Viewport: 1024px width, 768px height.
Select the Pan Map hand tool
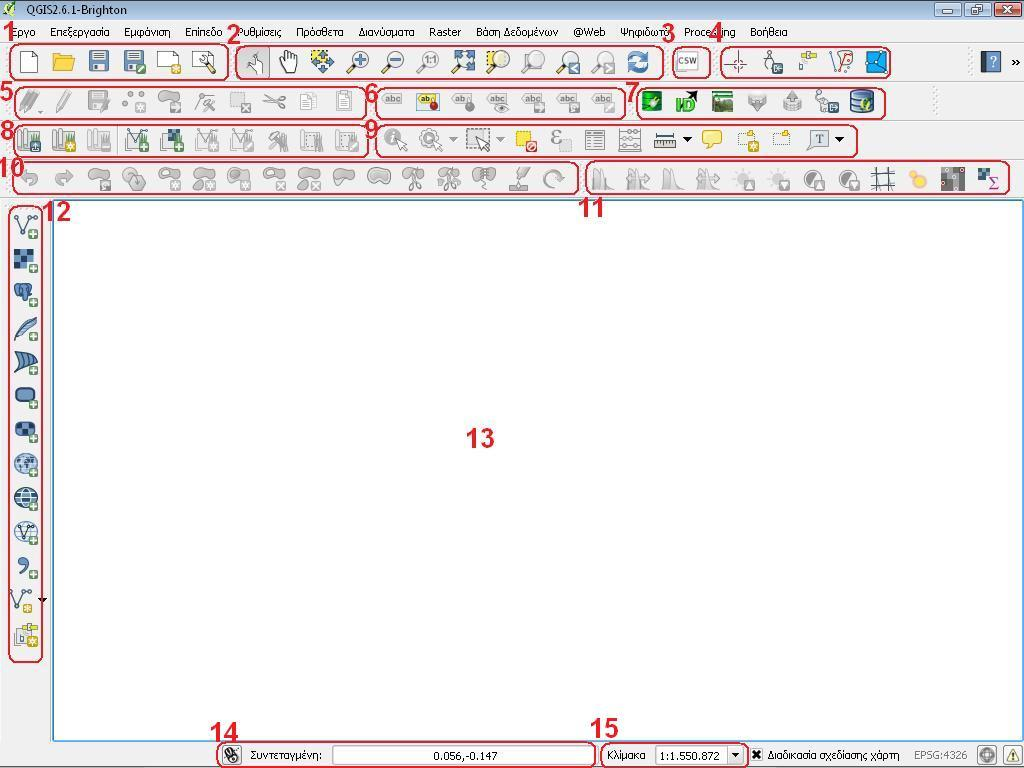[288, 62]
